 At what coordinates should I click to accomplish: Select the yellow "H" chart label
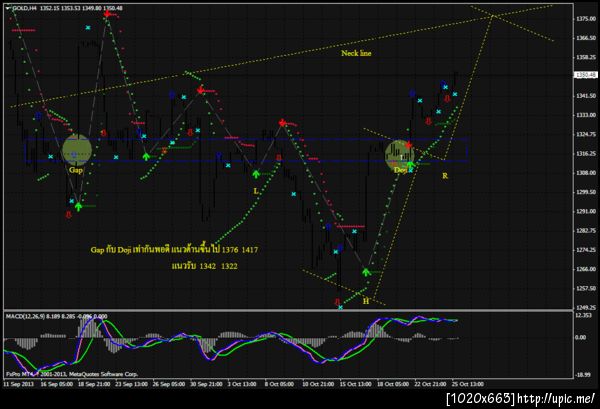tap(366, 301)
